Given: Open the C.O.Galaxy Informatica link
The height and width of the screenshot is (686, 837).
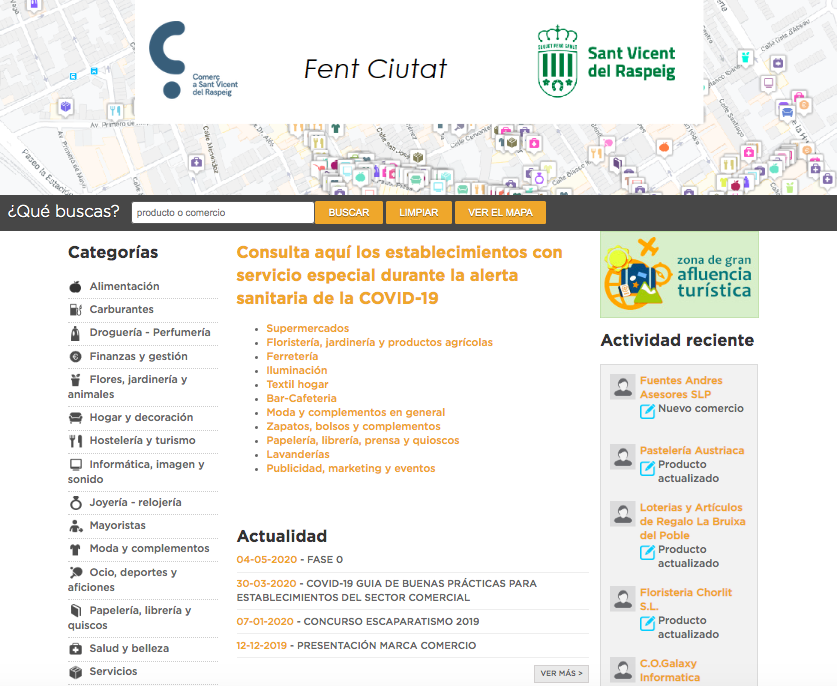Looking at the screenshot, I should point(670,671).
